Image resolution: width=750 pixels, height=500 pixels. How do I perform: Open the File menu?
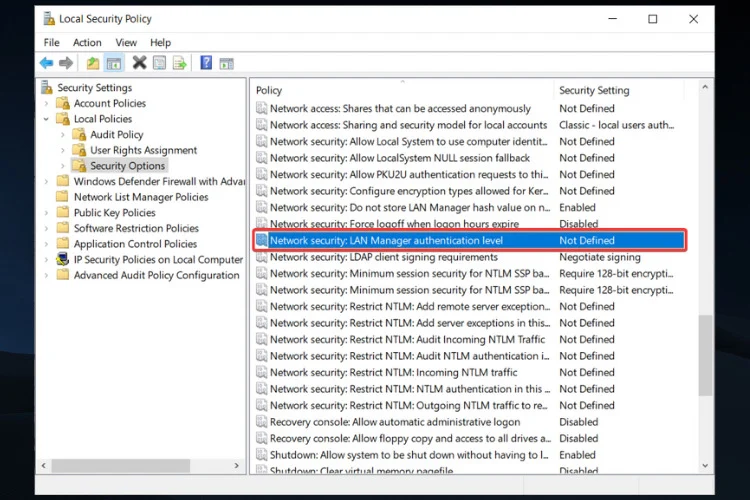point(52,43)
